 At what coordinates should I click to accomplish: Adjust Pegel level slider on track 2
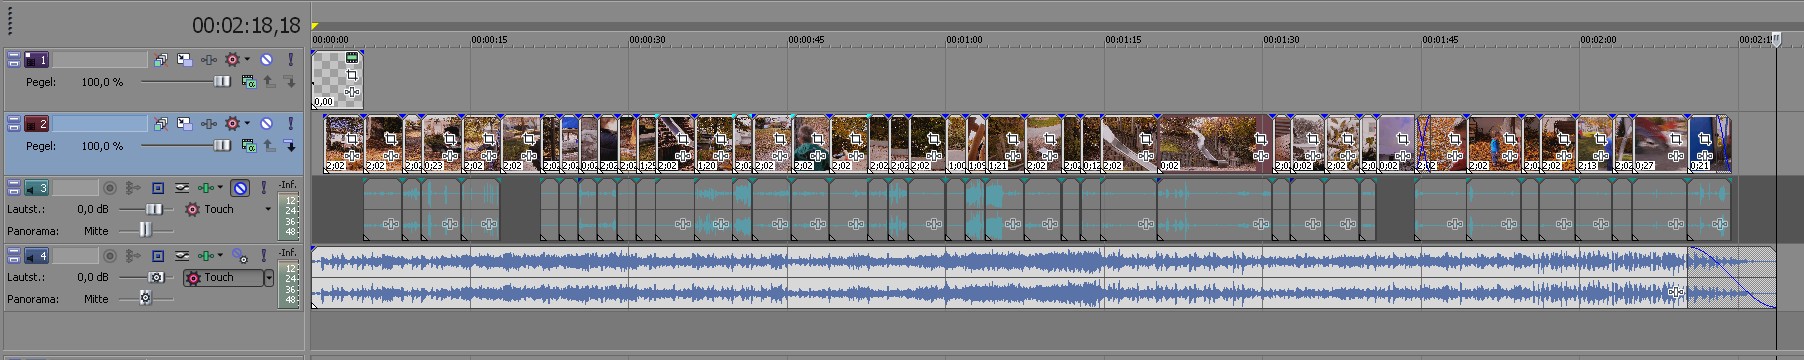(222, 146)
